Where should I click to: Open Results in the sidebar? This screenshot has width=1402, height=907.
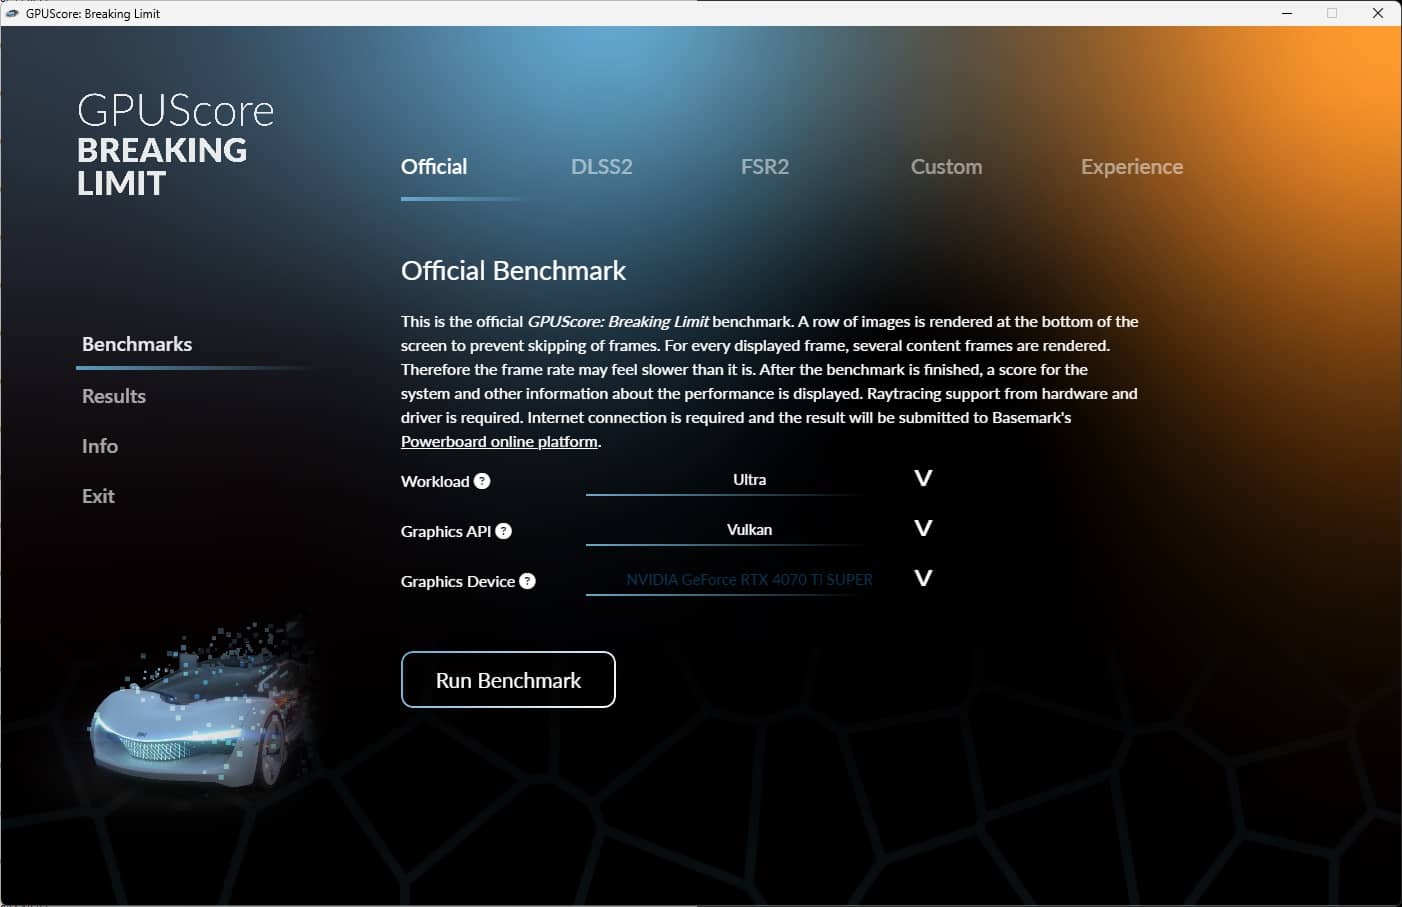click(x=114, y=396)
